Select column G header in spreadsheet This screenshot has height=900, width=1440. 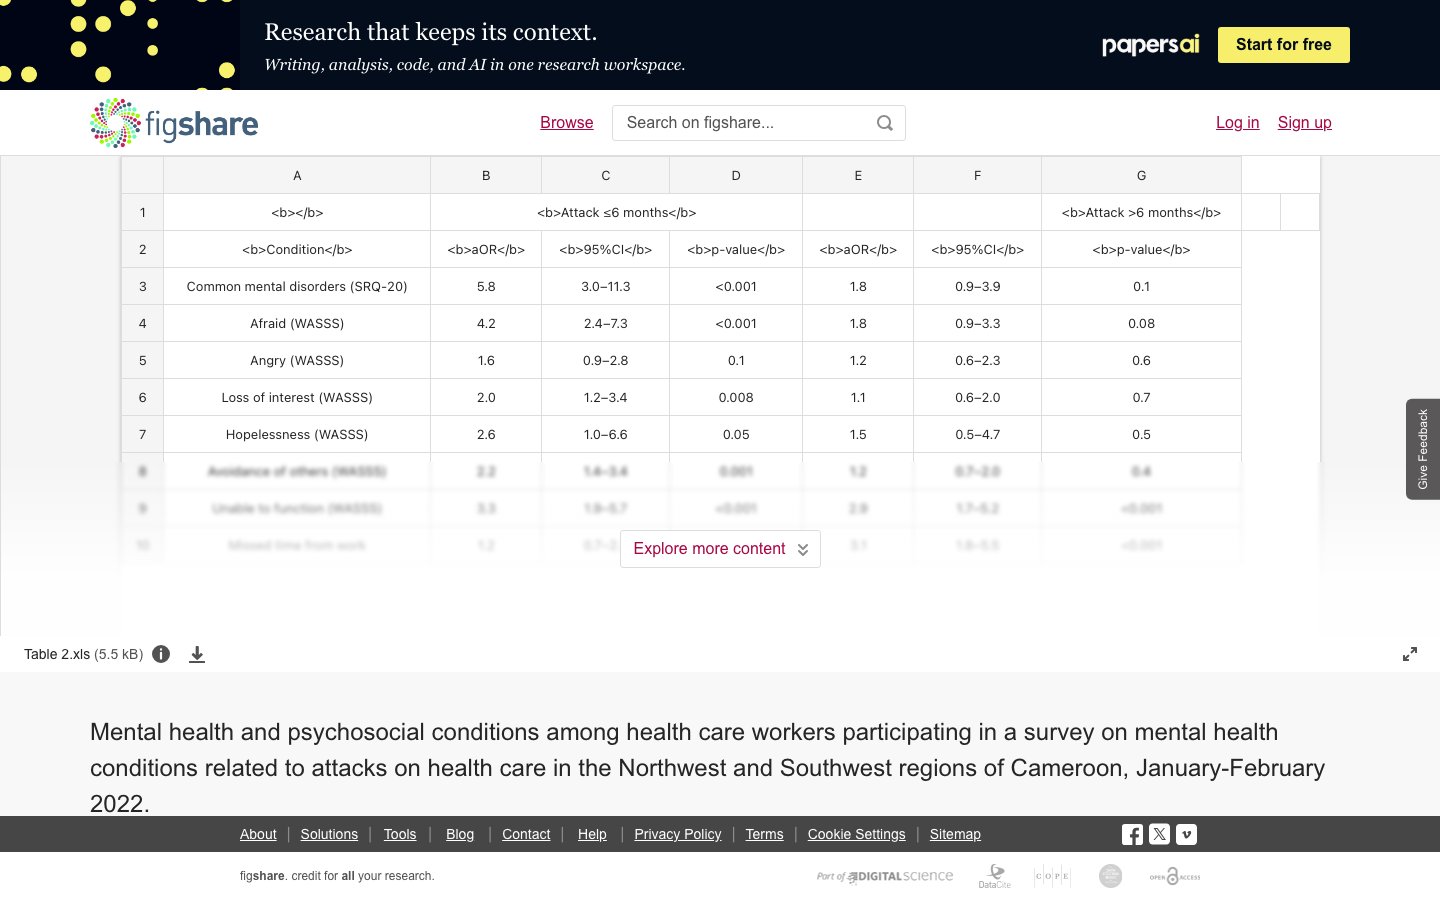click(x=1141, y=175)
